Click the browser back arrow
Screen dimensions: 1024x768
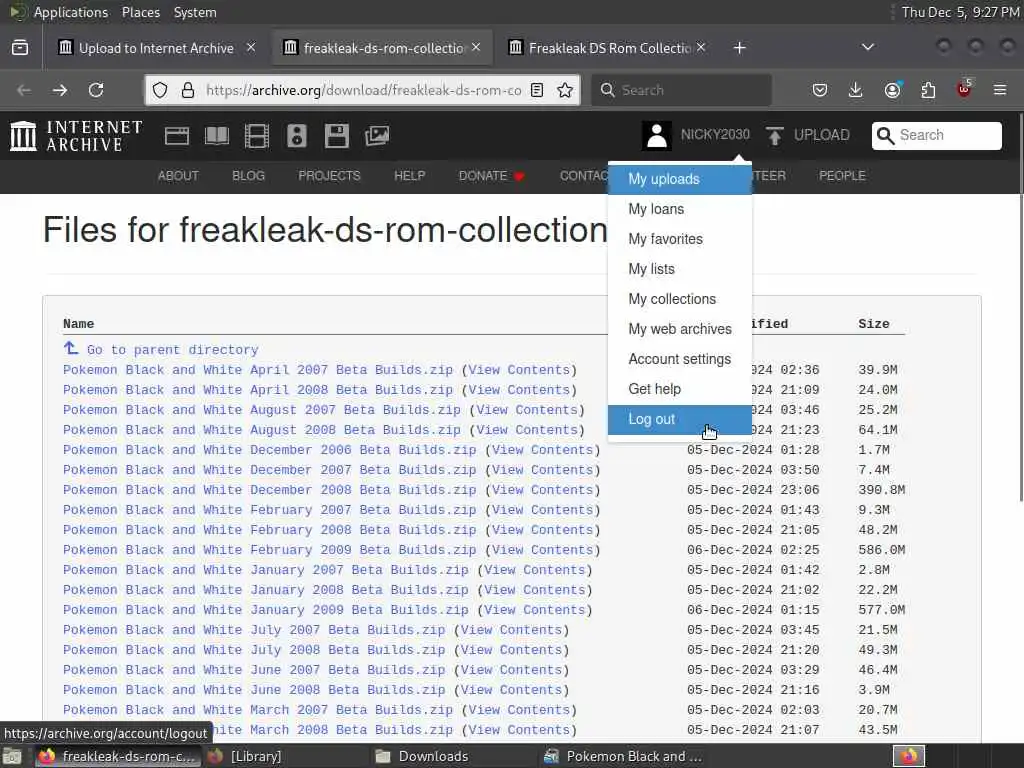(x=24, y=90)
